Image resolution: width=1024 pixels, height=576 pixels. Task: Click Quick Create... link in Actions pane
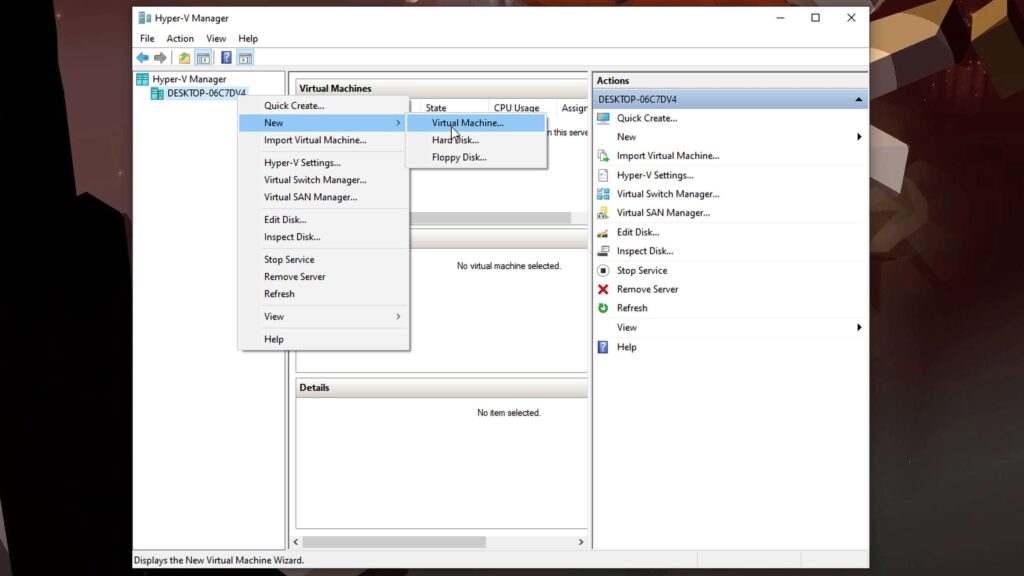coord(647,118)
